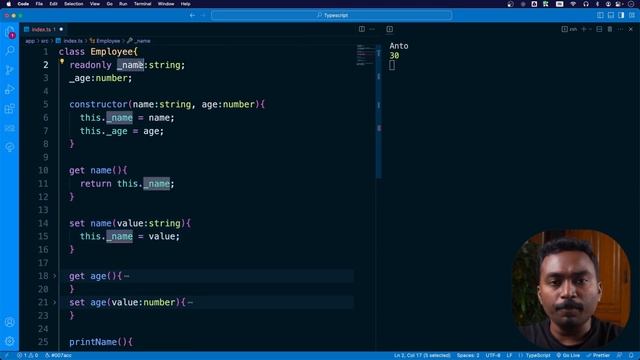Open the Selection menu

click(73, 4)
